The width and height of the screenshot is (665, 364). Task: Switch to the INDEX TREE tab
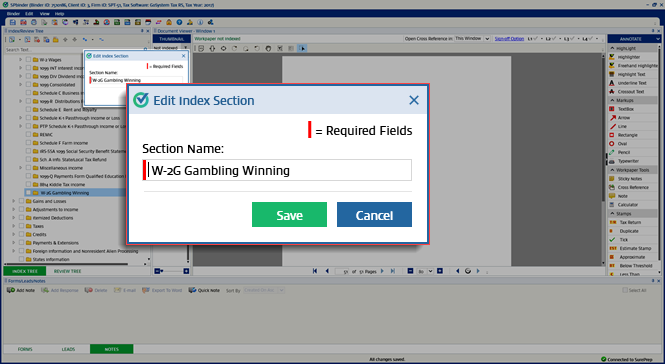tap(25, 271)
